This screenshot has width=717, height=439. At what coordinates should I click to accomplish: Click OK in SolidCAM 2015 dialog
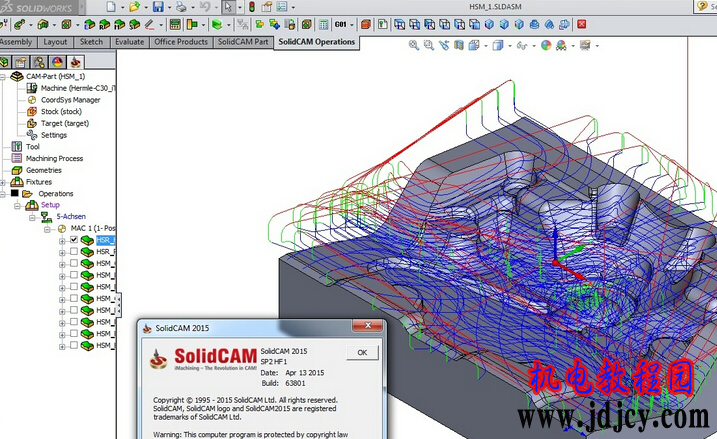362,353
